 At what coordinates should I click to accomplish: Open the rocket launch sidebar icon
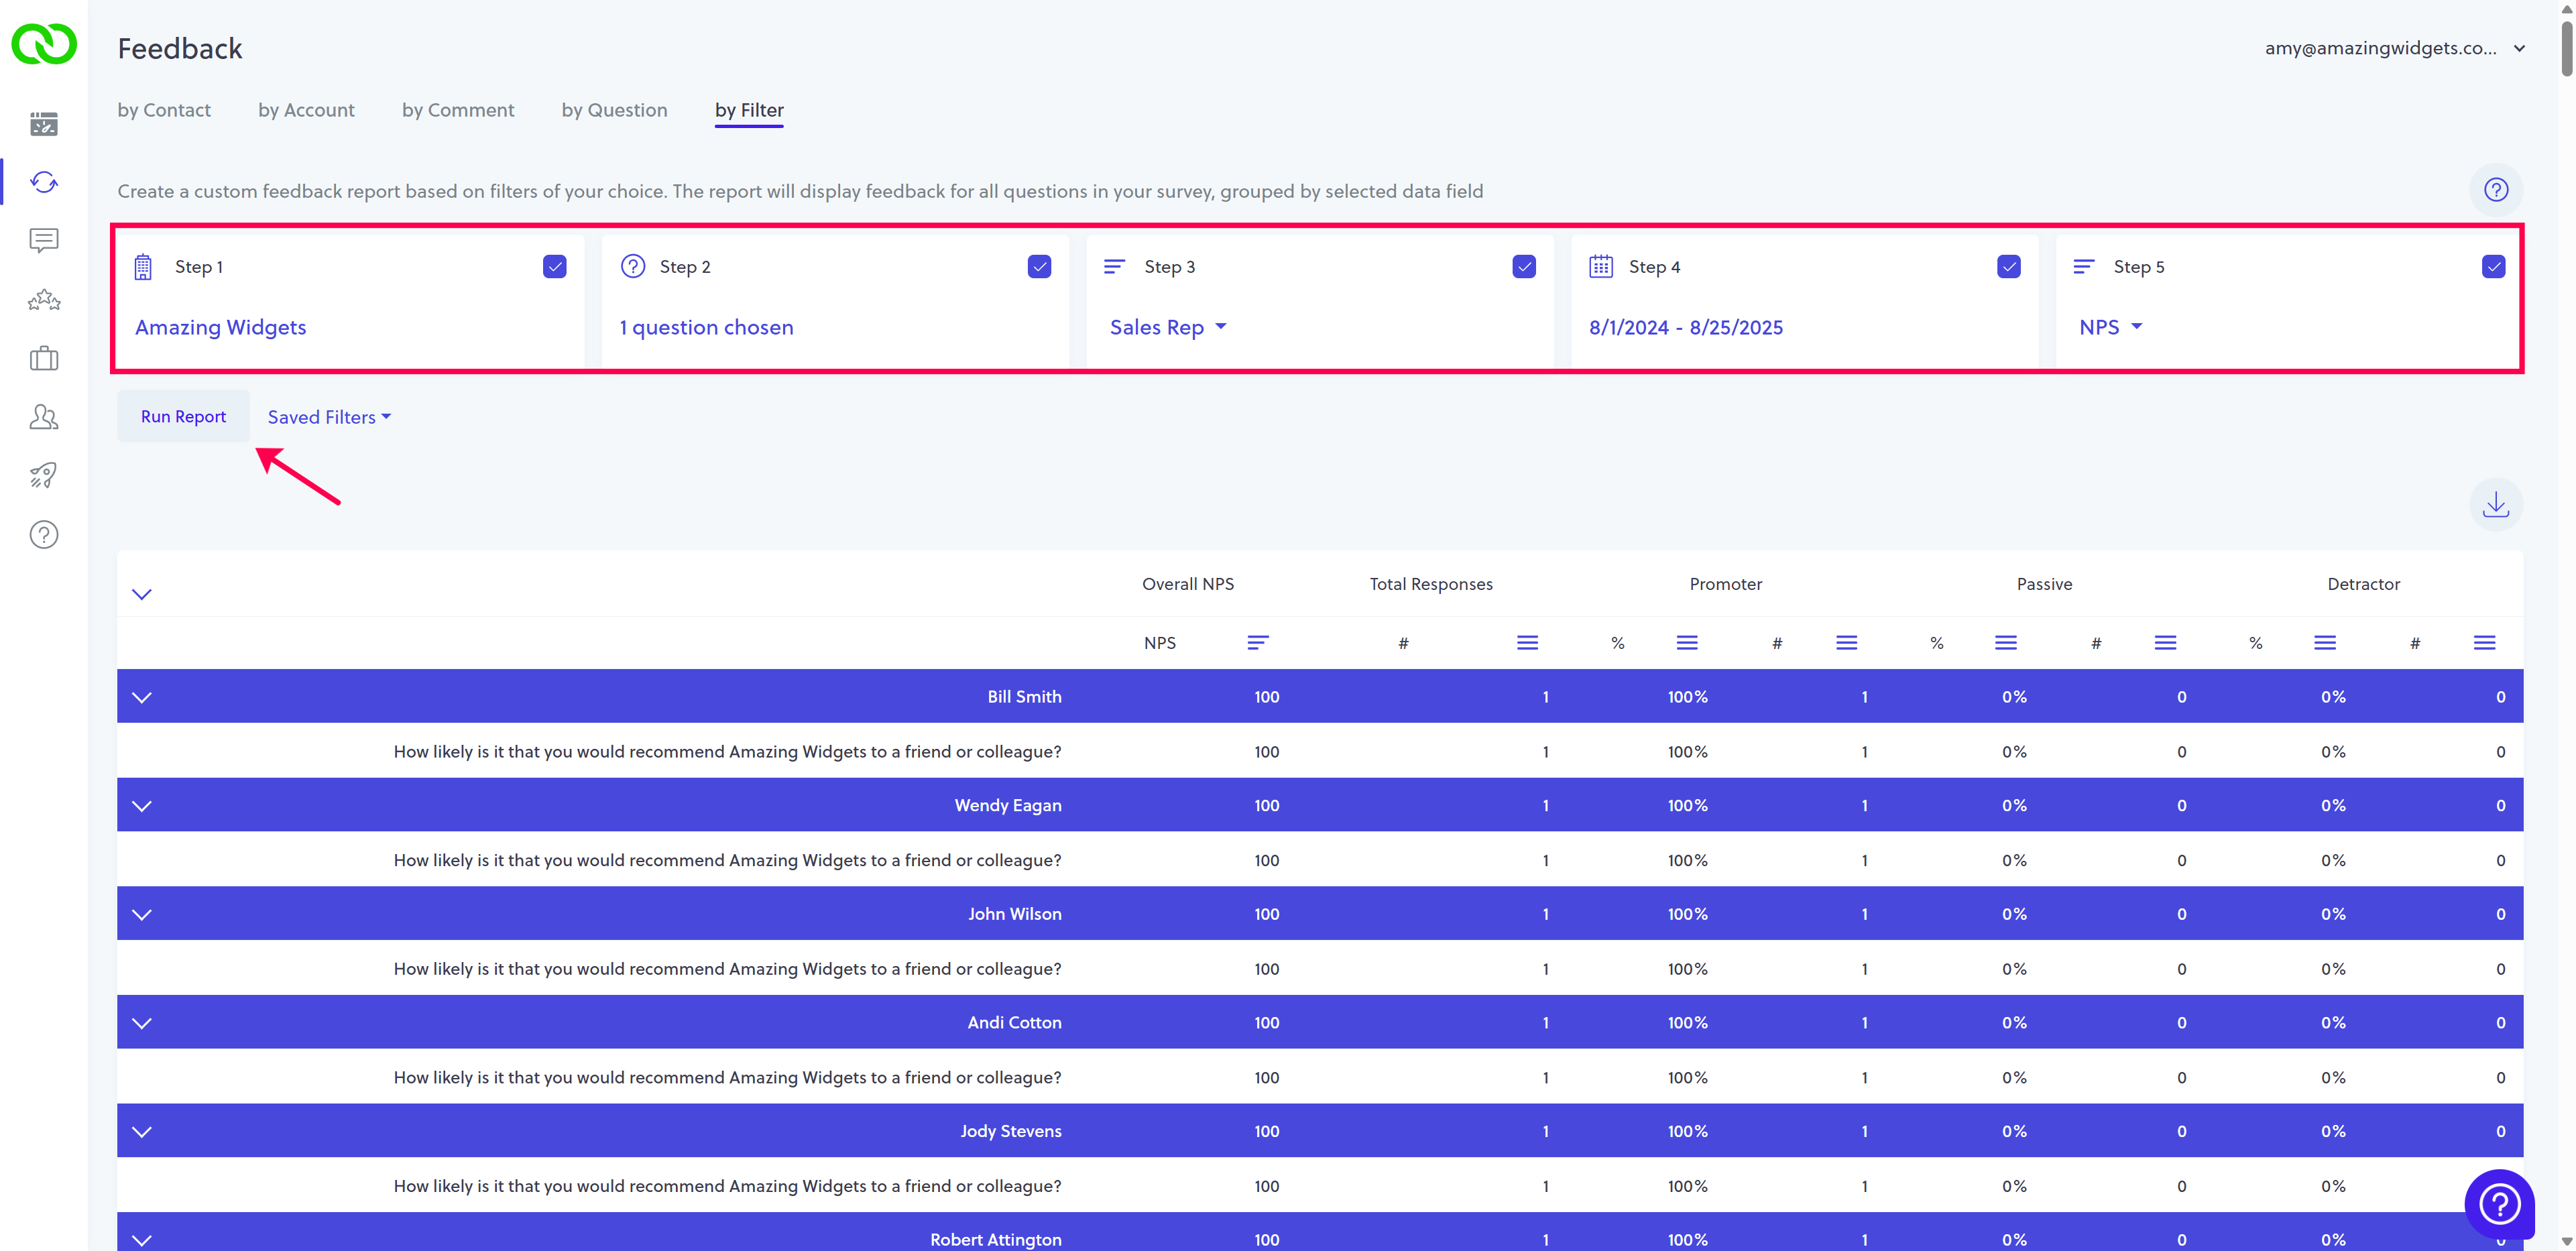44,475
